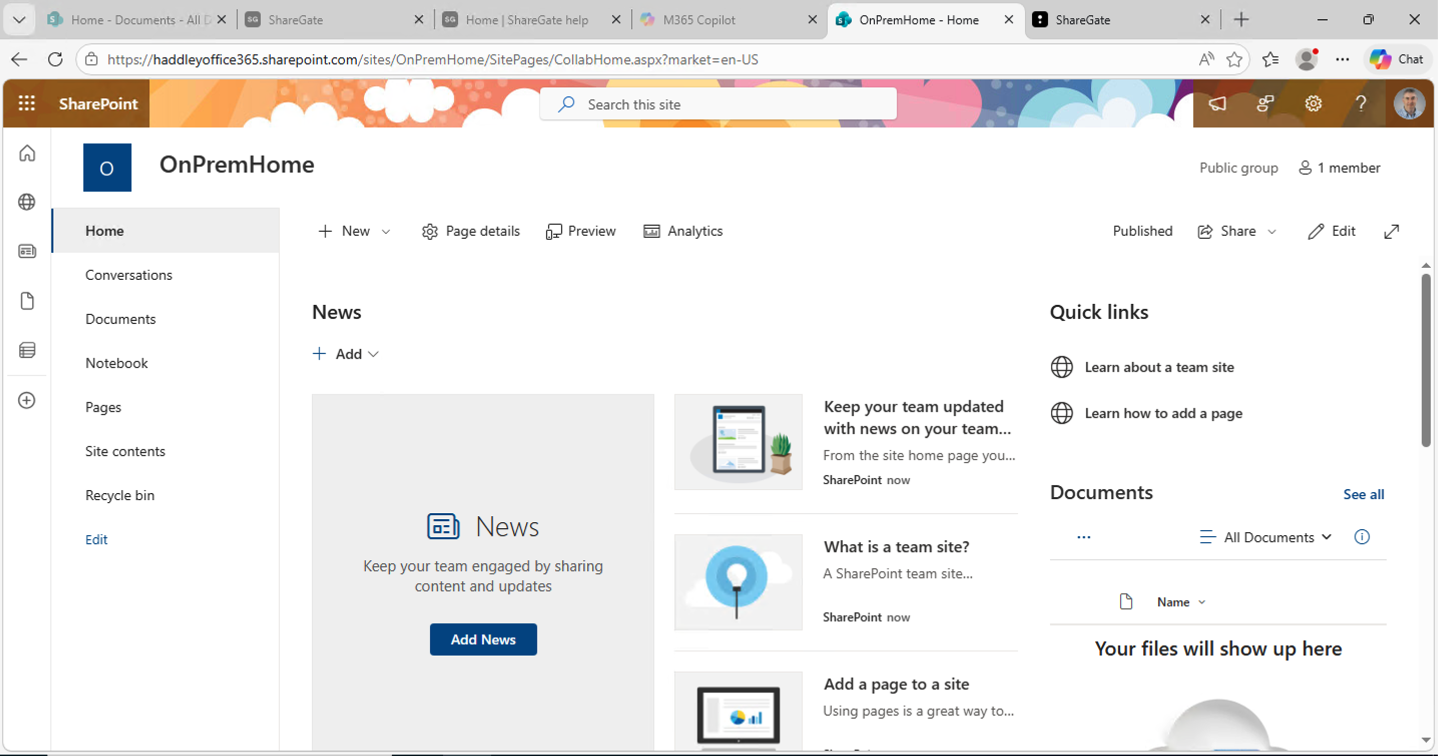The image size is (1438, 756).
Task: Open the tab search dropdown arrow
Action: pos(19,19)
